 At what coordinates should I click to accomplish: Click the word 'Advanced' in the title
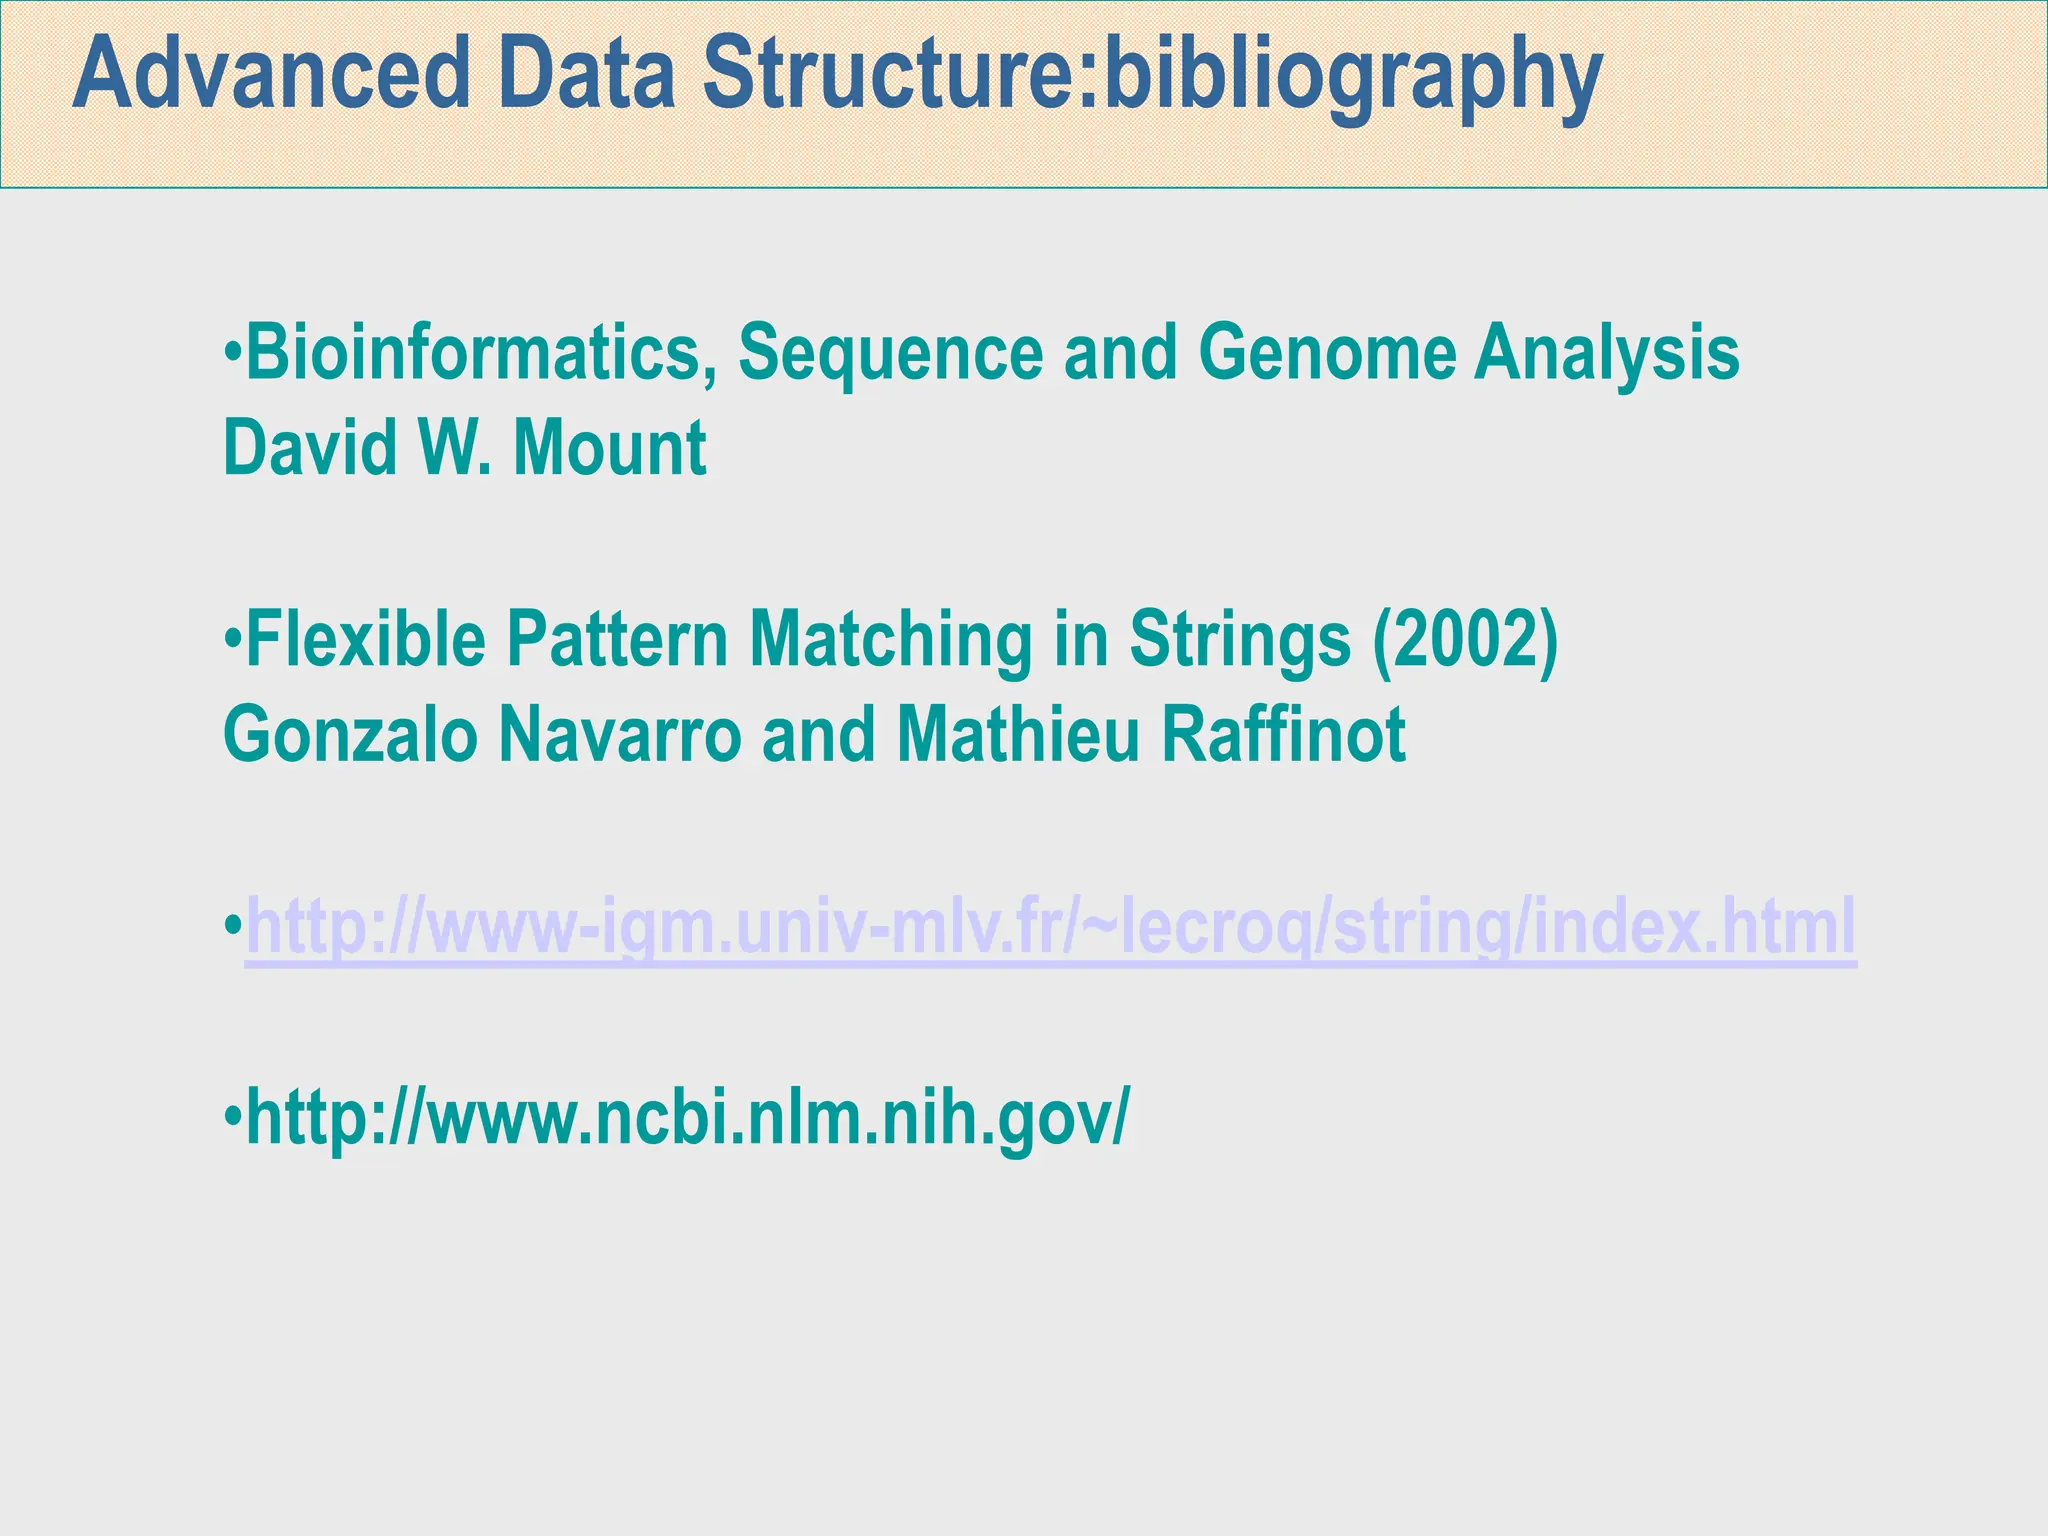pyautogui.click(x=271, y=74)
